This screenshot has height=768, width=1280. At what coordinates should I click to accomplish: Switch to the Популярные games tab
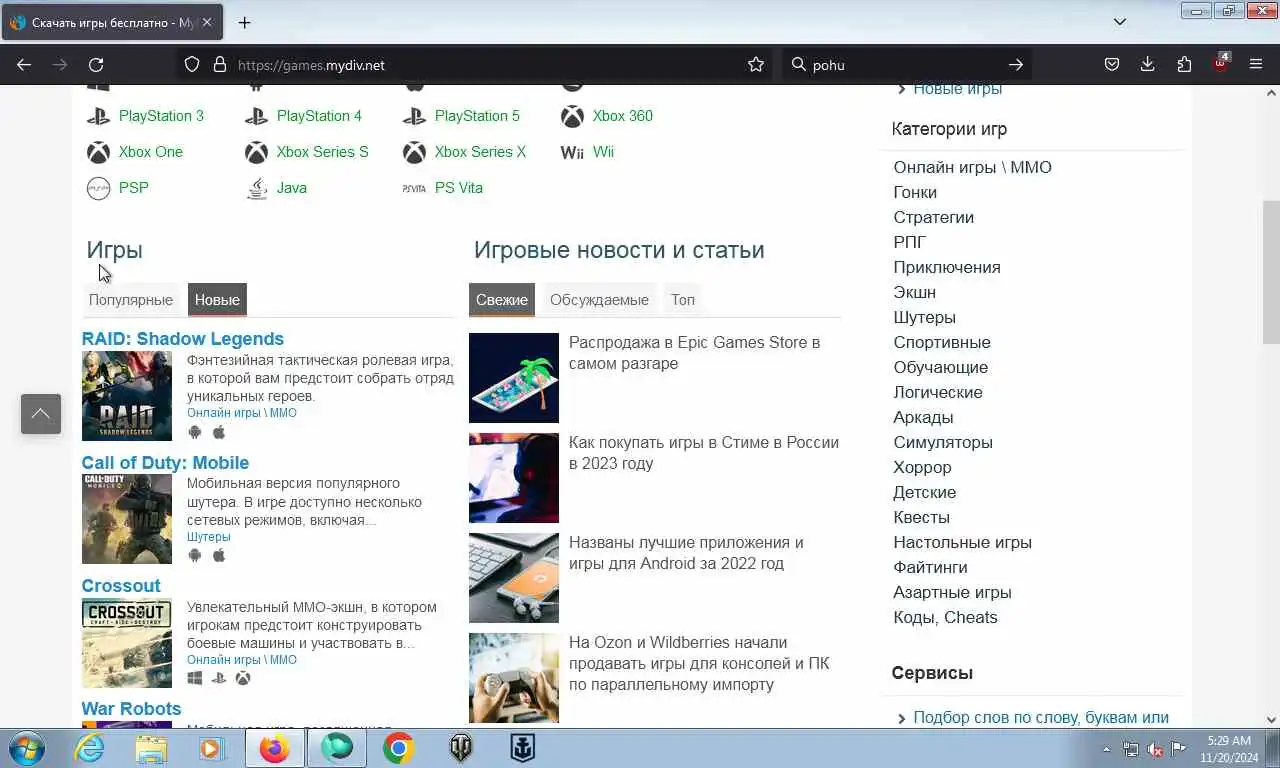[x=130, y=300]
